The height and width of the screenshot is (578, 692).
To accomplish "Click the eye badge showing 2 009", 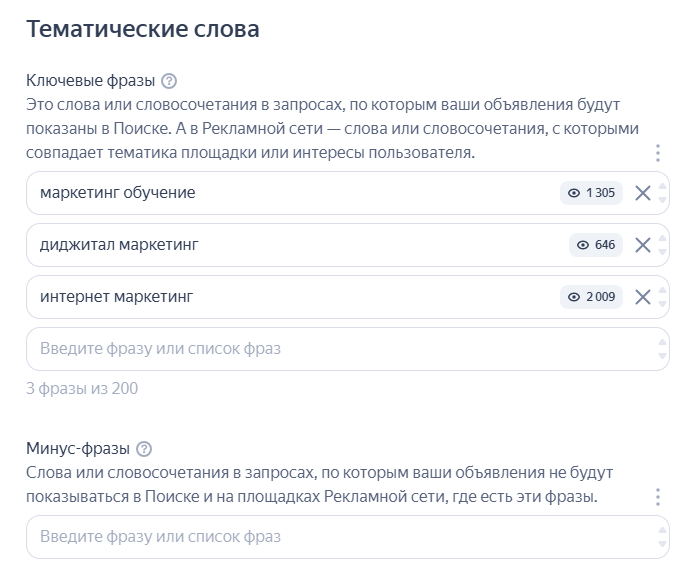I will [x=591, y=297].
